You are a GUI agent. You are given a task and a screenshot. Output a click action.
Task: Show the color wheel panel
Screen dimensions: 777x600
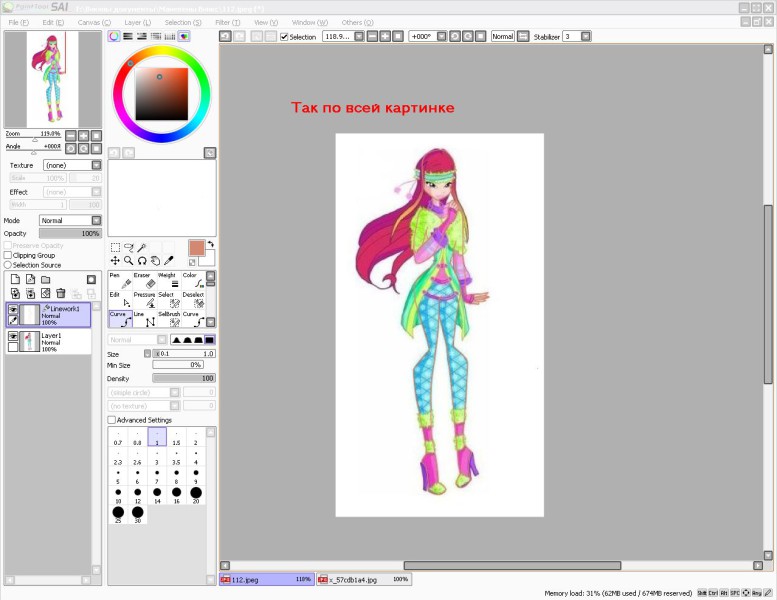[x=114, y=36]
